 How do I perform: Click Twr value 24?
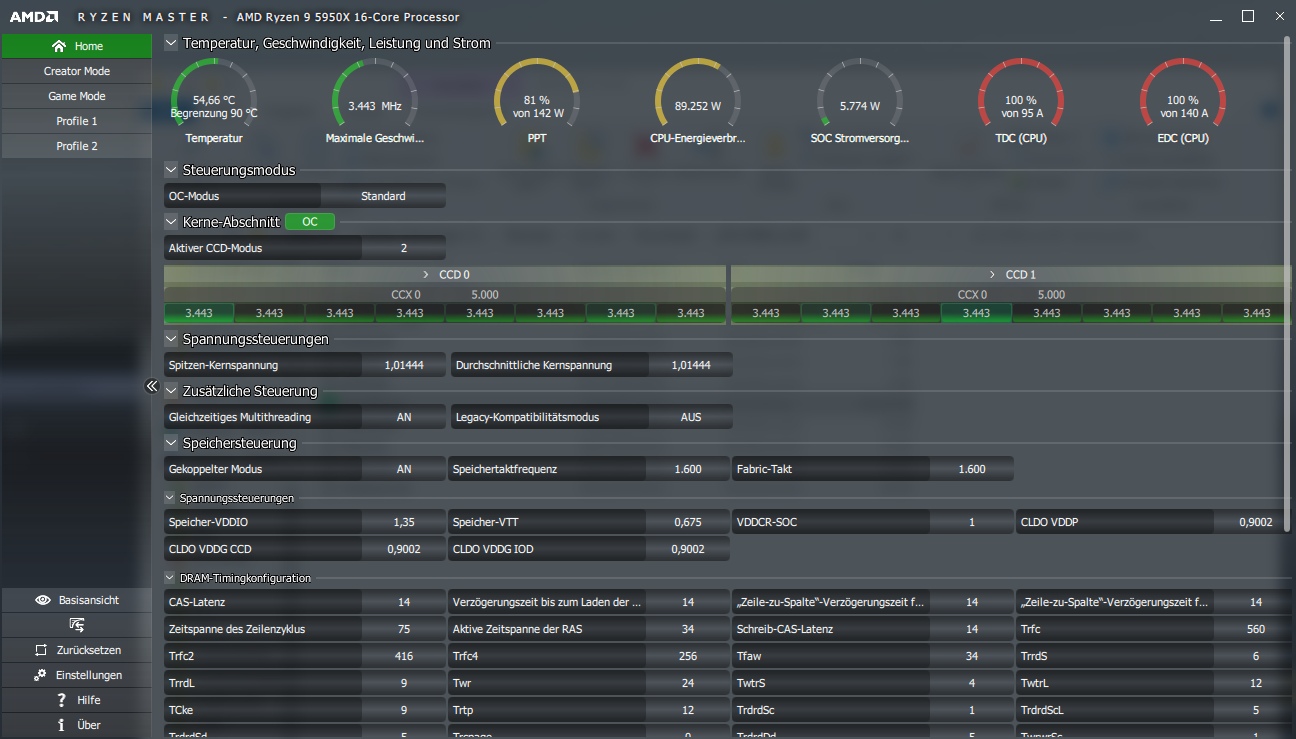pyautogui.click(x=688, y=683)
